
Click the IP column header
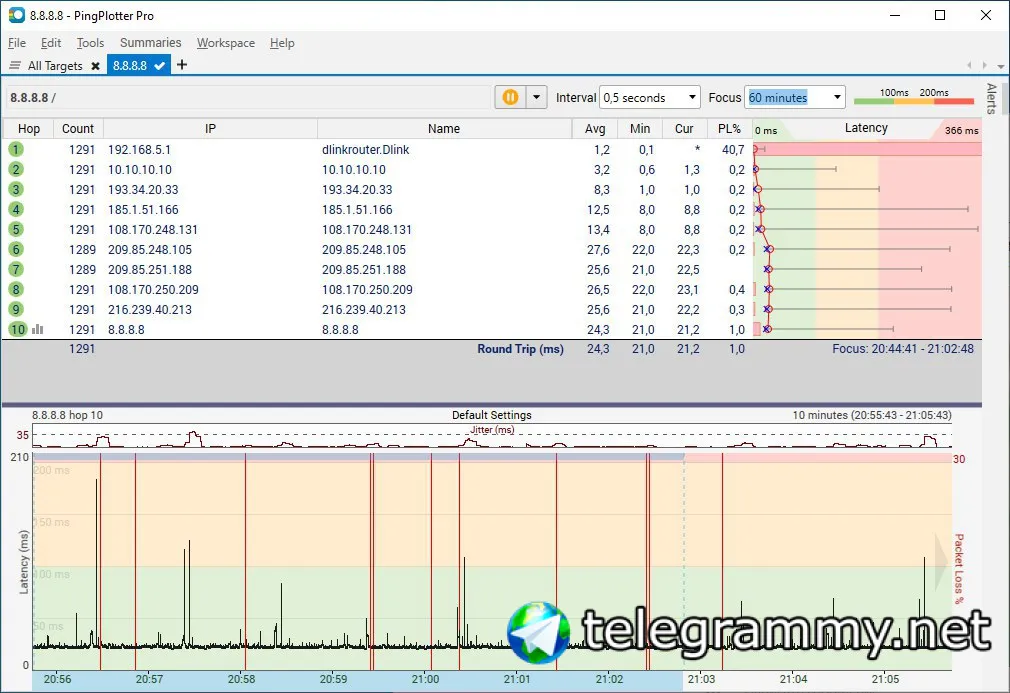(210, 129)
